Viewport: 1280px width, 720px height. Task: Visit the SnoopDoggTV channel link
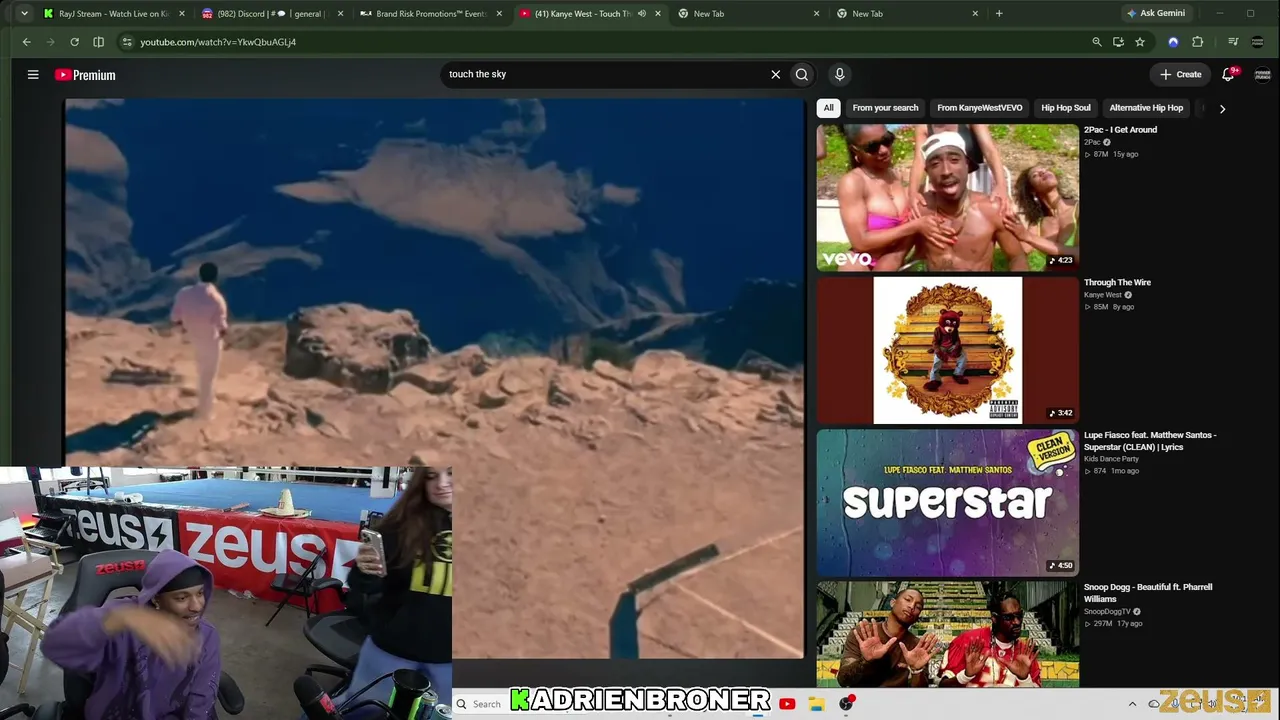(x=1107, y=612)
